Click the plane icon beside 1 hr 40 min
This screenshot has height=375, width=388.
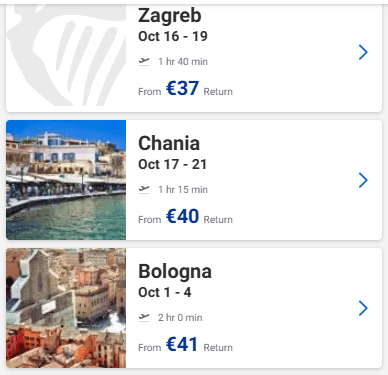[144, 61]
